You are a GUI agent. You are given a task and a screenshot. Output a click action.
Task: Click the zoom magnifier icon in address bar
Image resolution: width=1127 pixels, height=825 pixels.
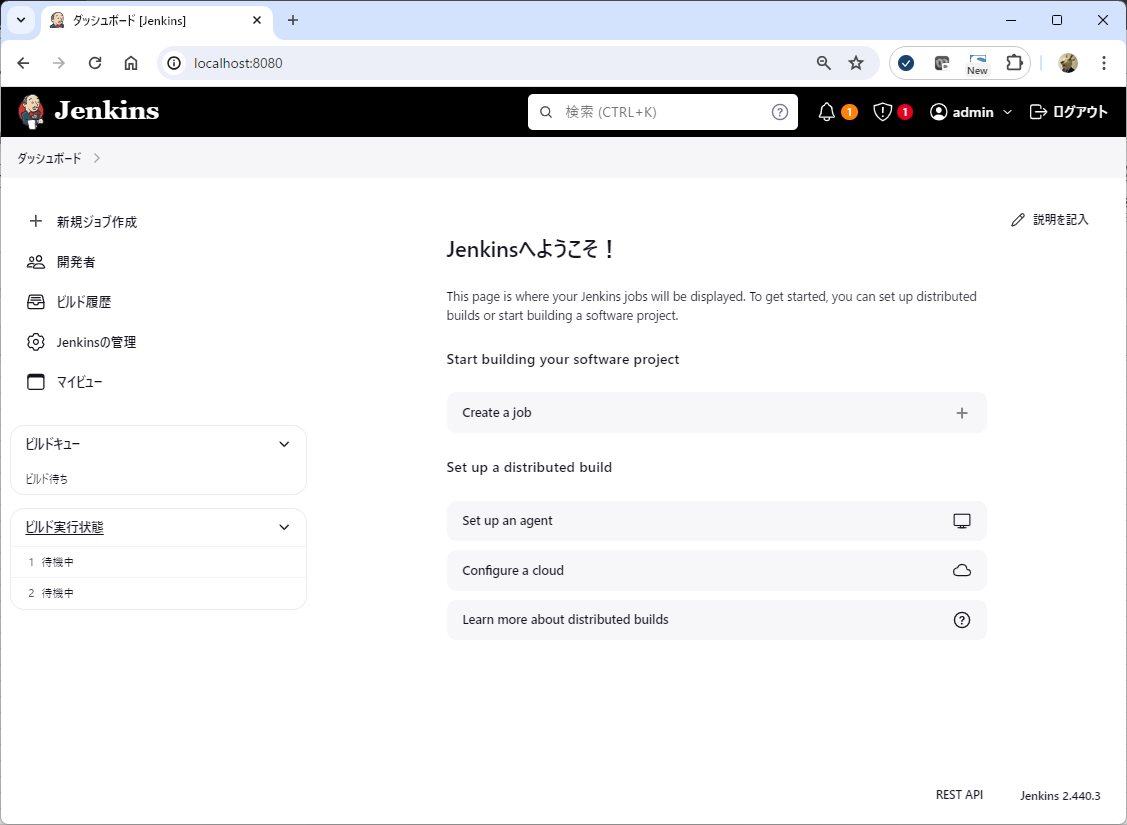pyautogui.click(x=824, y=63)
